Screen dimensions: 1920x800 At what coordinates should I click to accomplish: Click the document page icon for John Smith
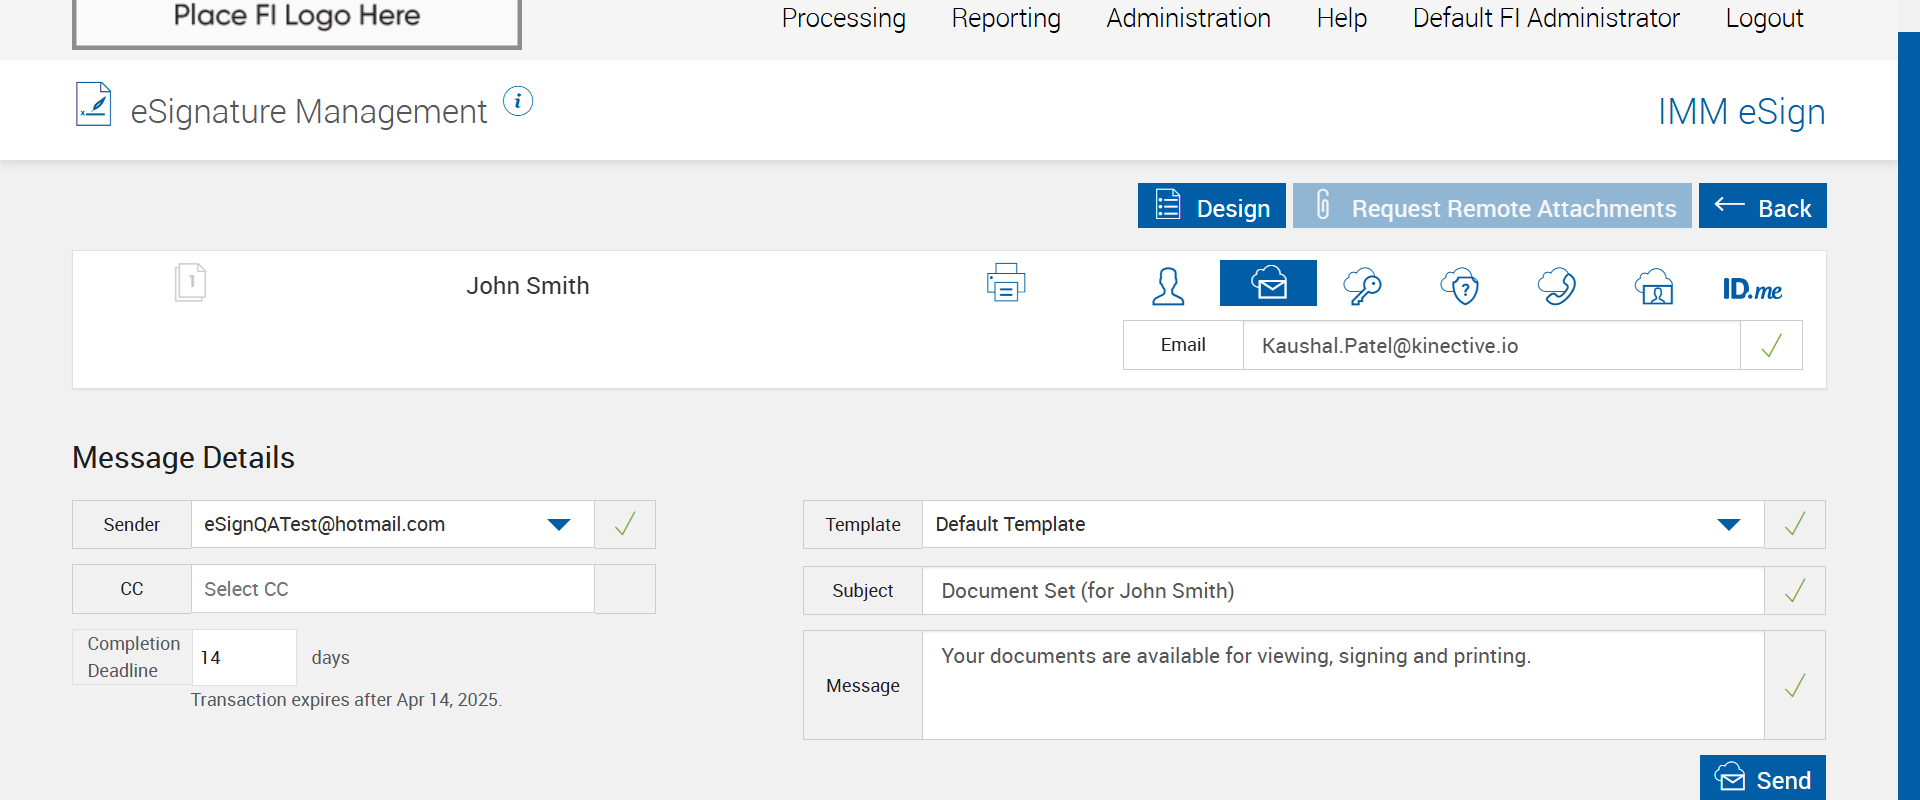(190, 282)
